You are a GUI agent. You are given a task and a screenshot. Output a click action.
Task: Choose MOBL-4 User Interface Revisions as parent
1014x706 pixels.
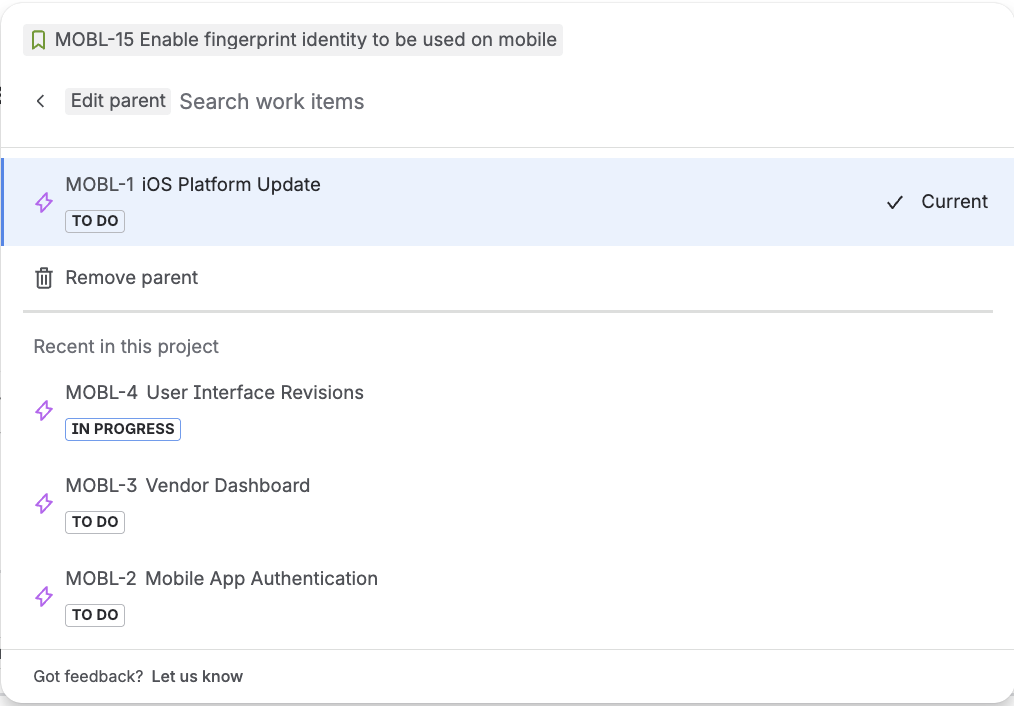[x=508, y=410]
